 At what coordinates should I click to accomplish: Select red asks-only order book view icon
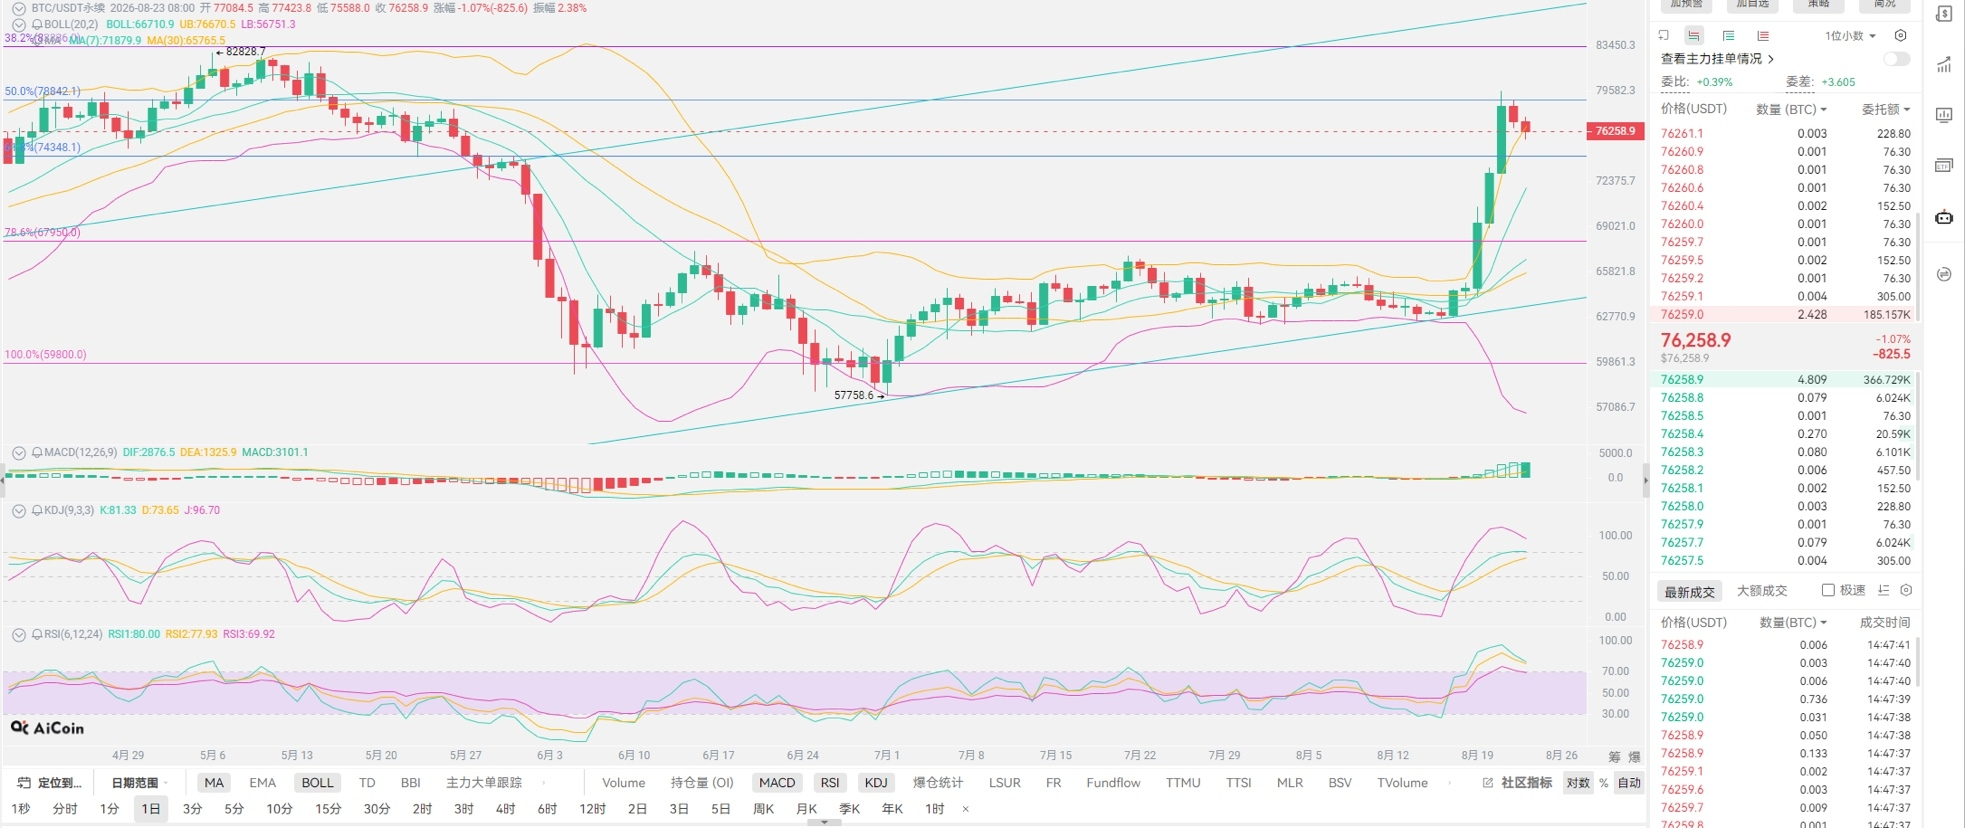click(x=1763, y=36)
